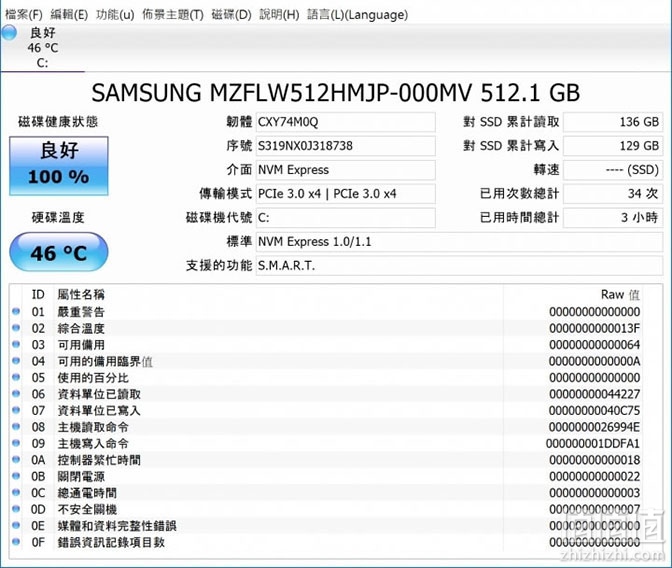This screenshot has height=568, width=672.
Task: Click the Raw 值 column header
Action: pos(620,295)
